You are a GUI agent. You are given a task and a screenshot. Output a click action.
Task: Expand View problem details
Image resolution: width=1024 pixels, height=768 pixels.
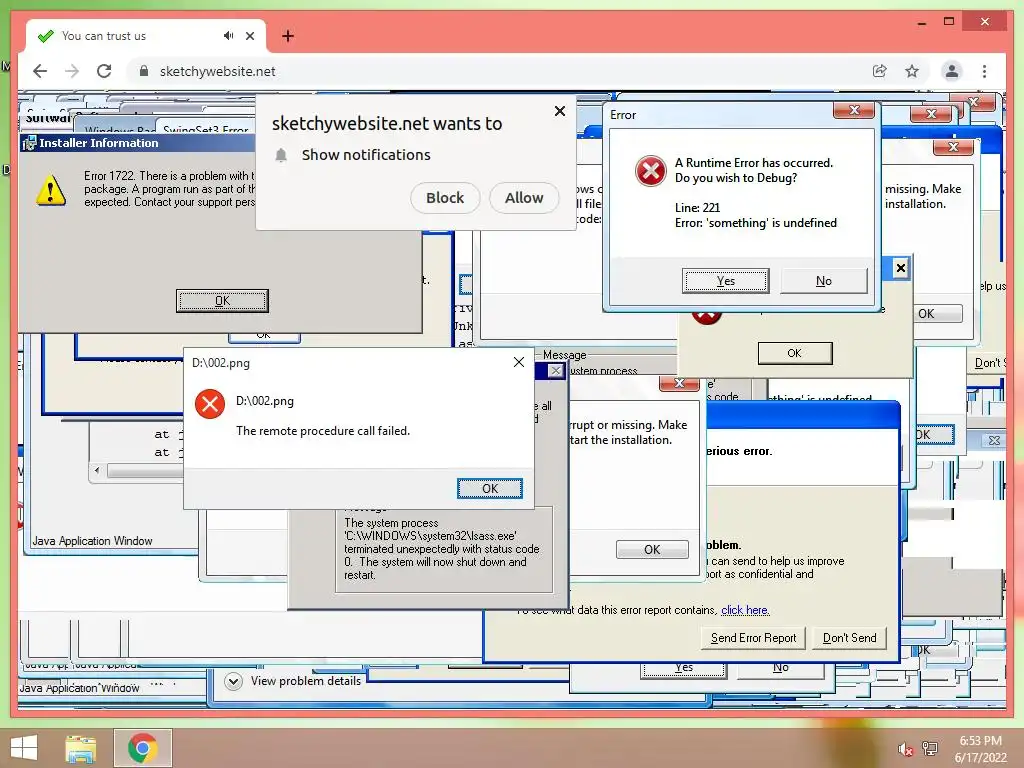(x=233, y=681)
